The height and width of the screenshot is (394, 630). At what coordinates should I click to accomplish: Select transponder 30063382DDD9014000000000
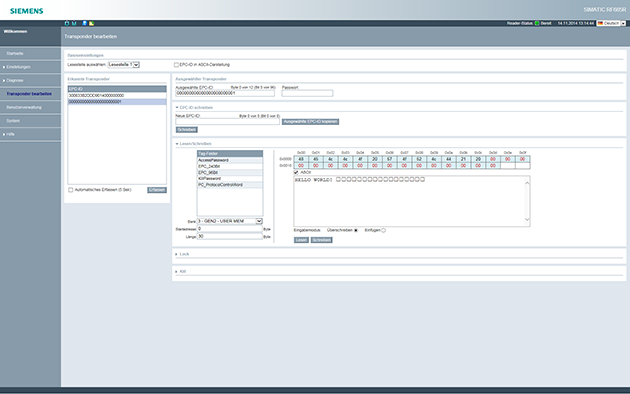coord(117,96)
